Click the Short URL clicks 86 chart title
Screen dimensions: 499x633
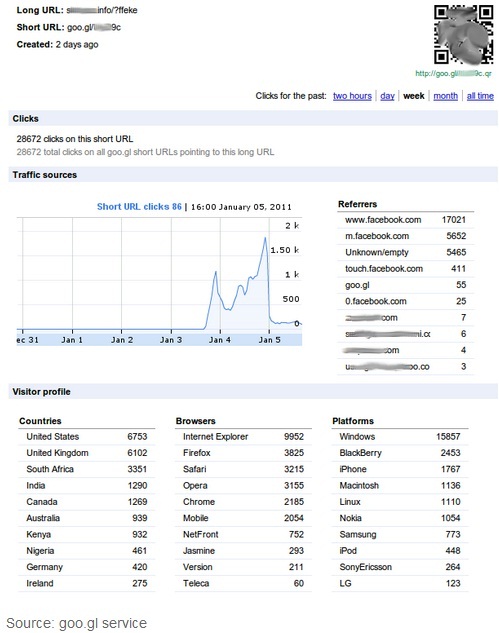139,207
